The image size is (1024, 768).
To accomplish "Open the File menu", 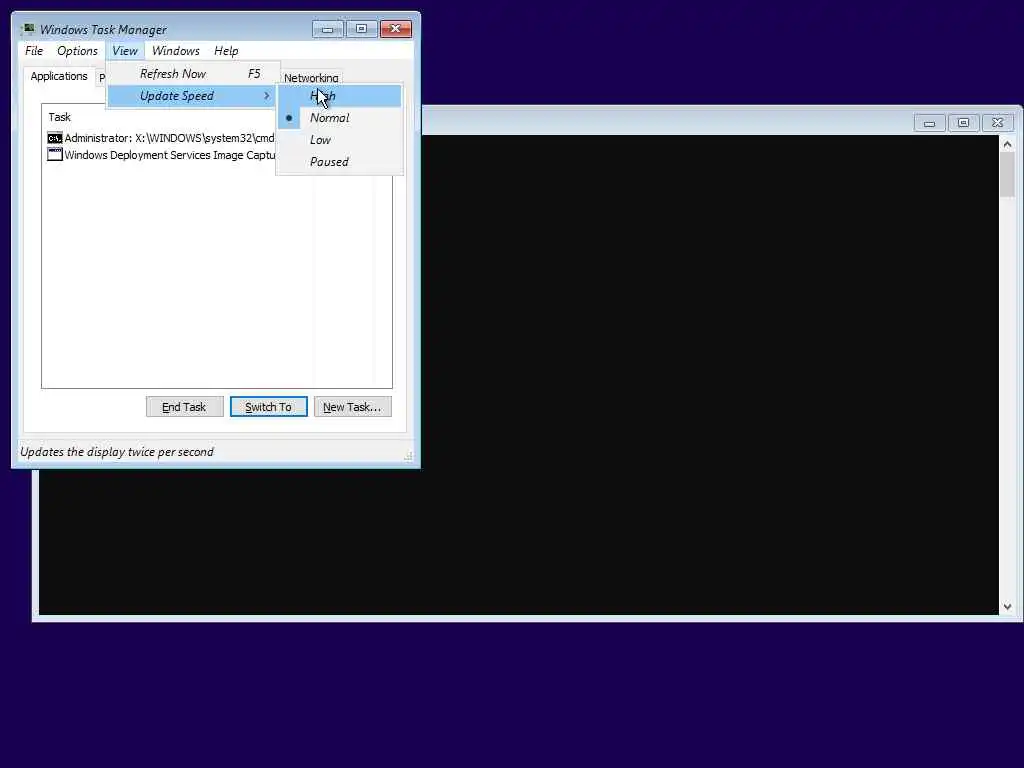I will [x=34, y=51].
